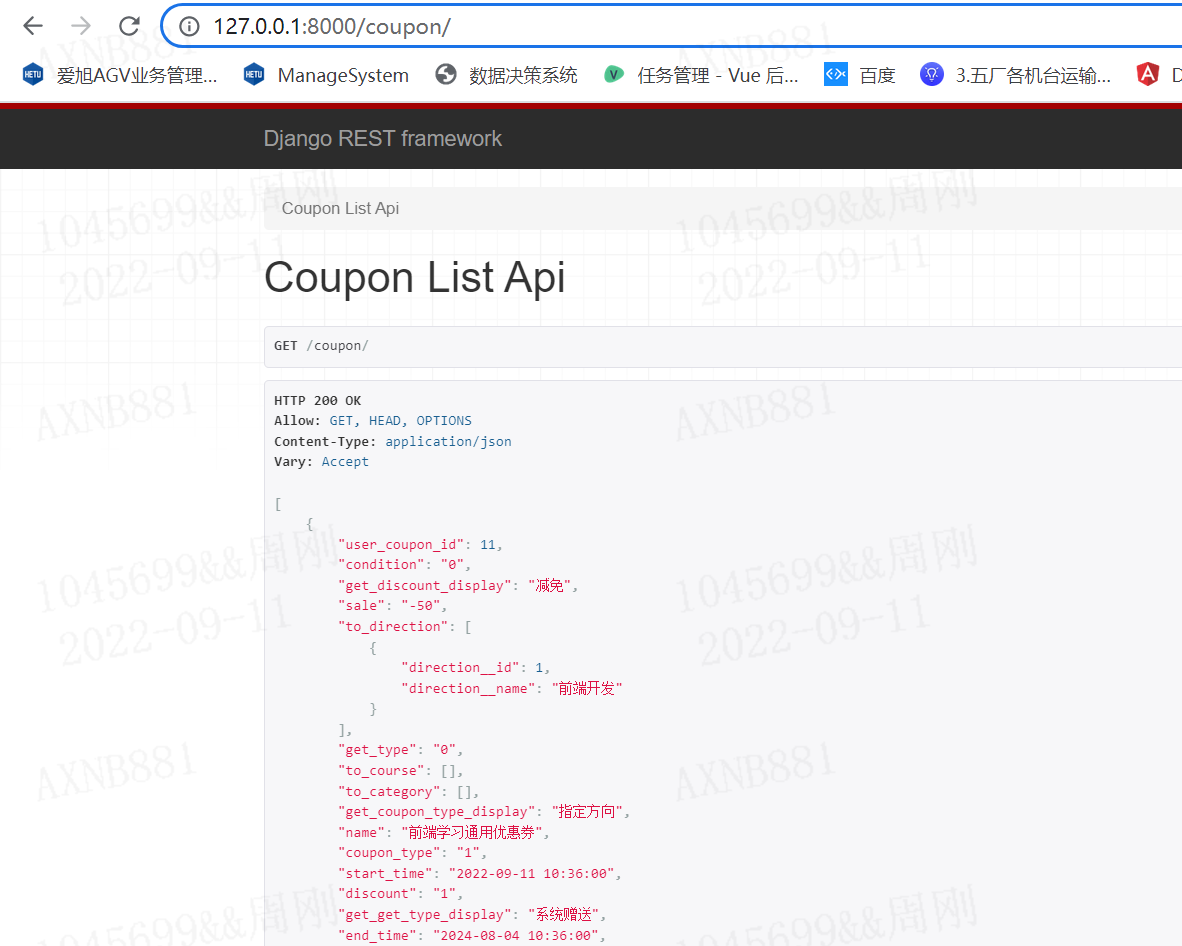
Task: Click the "get_type": "0" line
Action: [x=400, y=750]
